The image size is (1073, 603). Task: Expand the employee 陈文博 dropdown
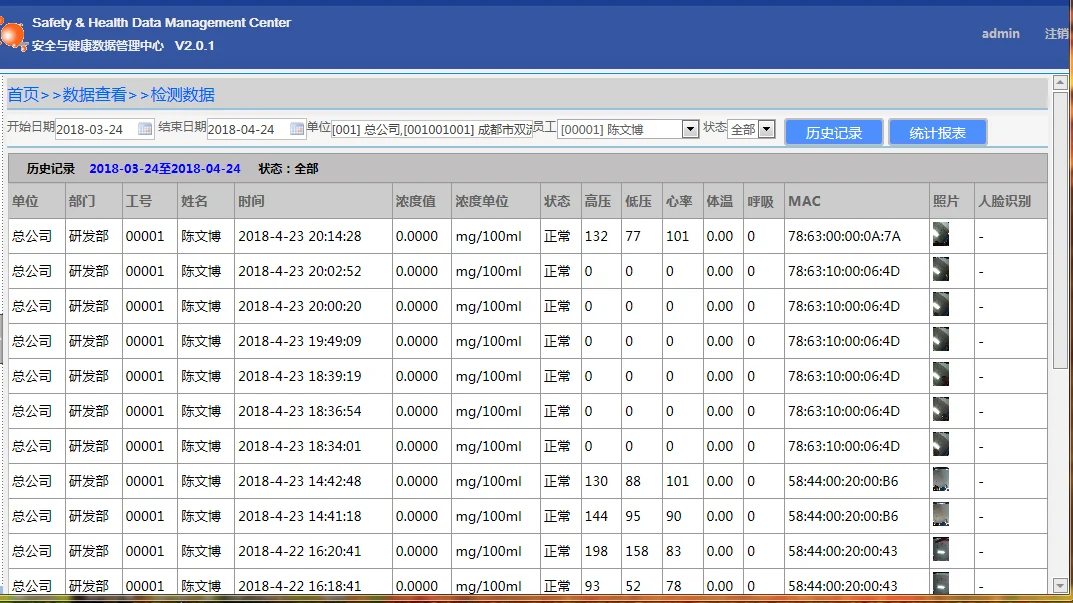[689, 129]
